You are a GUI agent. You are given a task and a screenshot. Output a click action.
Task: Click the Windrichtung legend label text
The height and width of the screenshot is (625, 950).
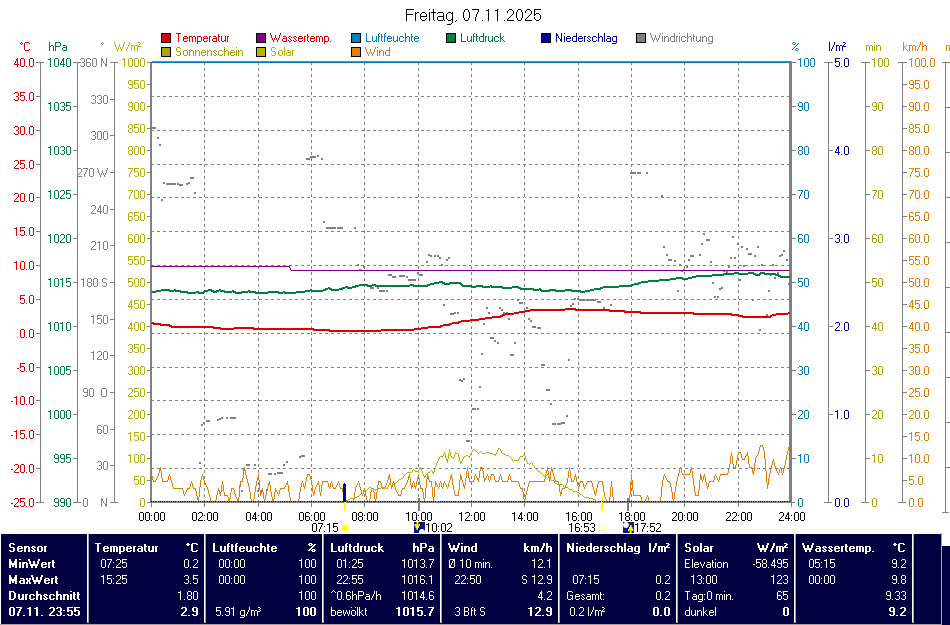click(x=681, y=39)
